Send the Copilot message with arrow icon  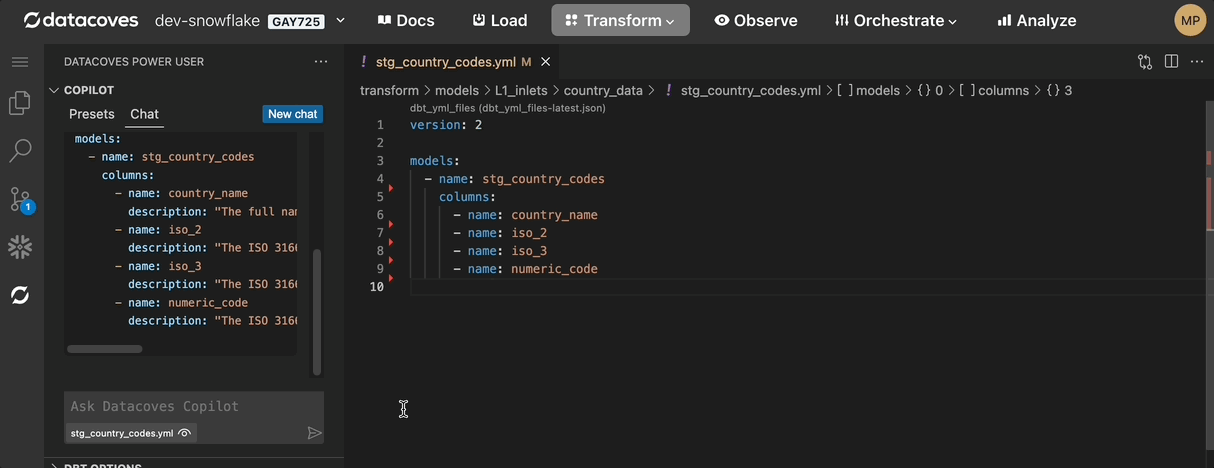click(x=314, y=433)
